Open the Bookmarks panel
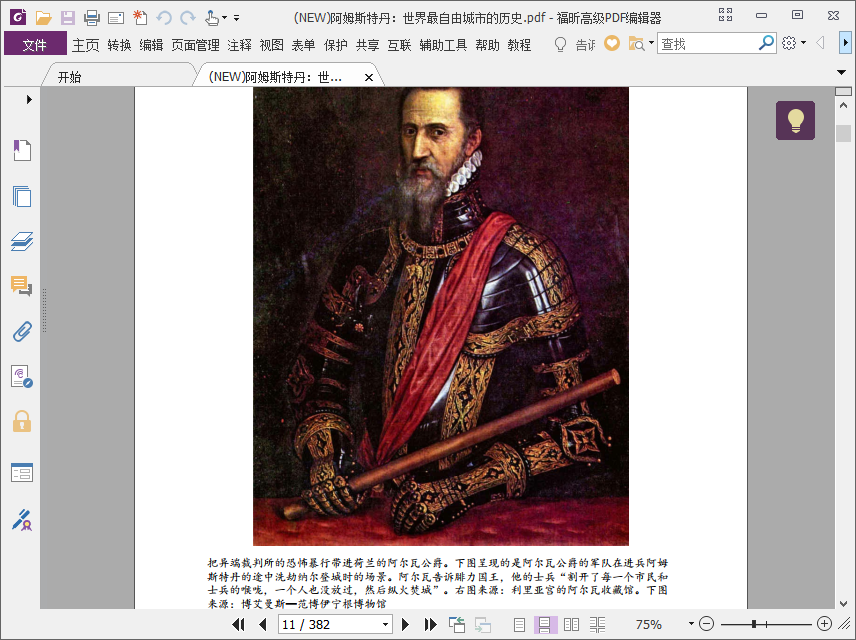 click(x=22, y=150)
